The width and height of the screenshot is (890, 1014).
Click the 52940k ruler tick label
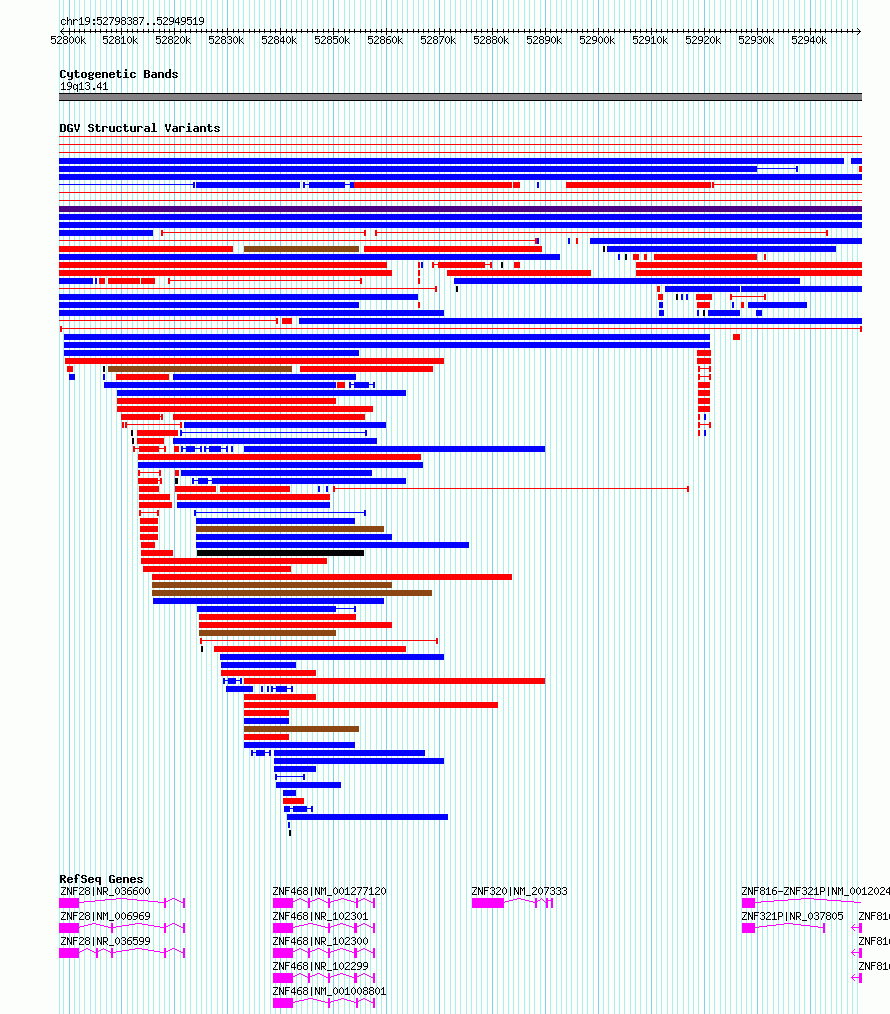coord(810,40)
